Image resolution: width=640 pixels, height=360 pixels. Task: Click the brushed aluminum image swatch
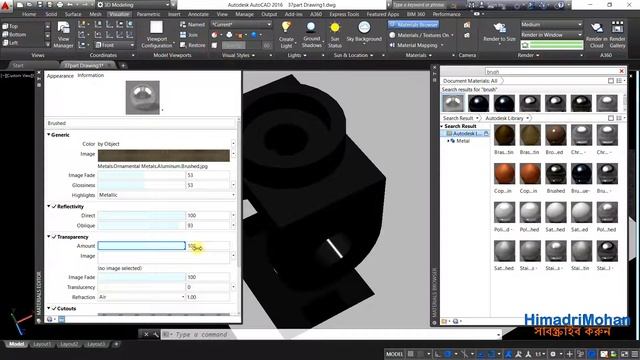[x=164, y=156]
